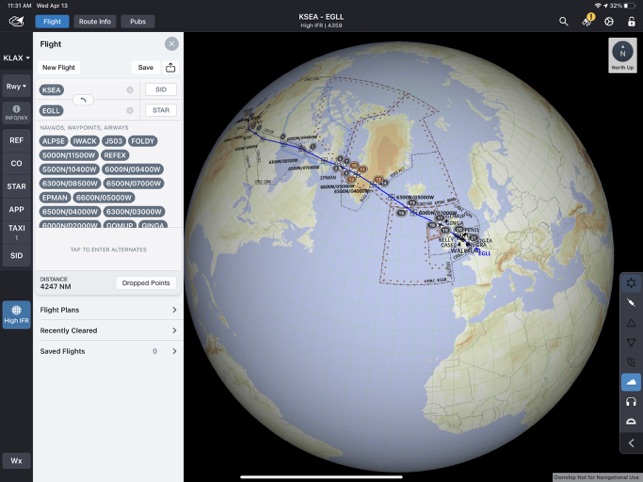Toggle the High IFR chart mode
Screen dimensions: 643x482
(16, 315)
